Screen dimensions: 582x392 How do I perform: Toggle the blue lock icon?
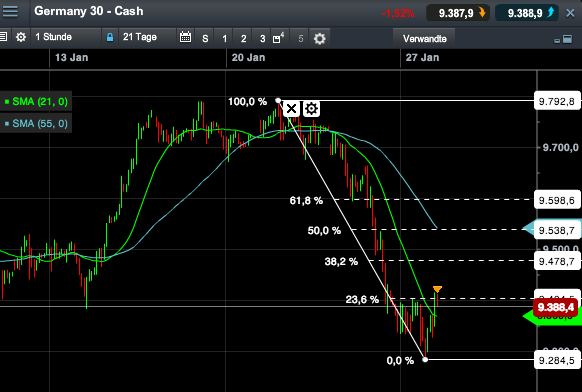tap(110, 37)
